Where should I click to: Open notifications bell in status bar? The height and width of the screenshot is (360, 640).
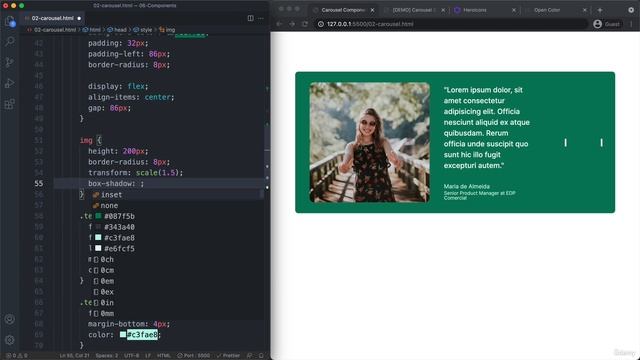[261, 356]
